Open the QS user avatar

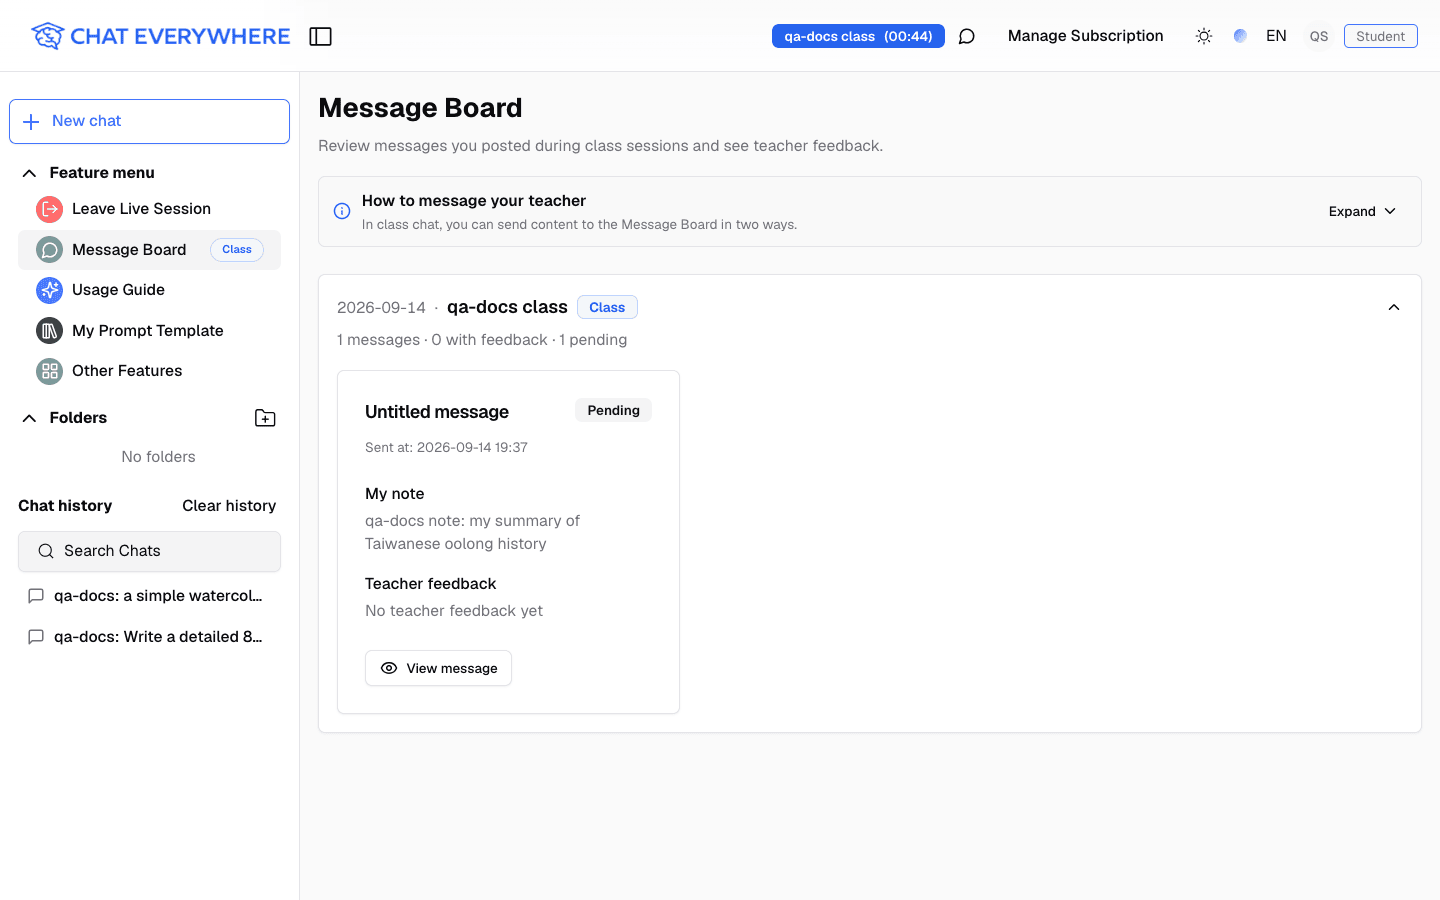[x=1319, y=36]
